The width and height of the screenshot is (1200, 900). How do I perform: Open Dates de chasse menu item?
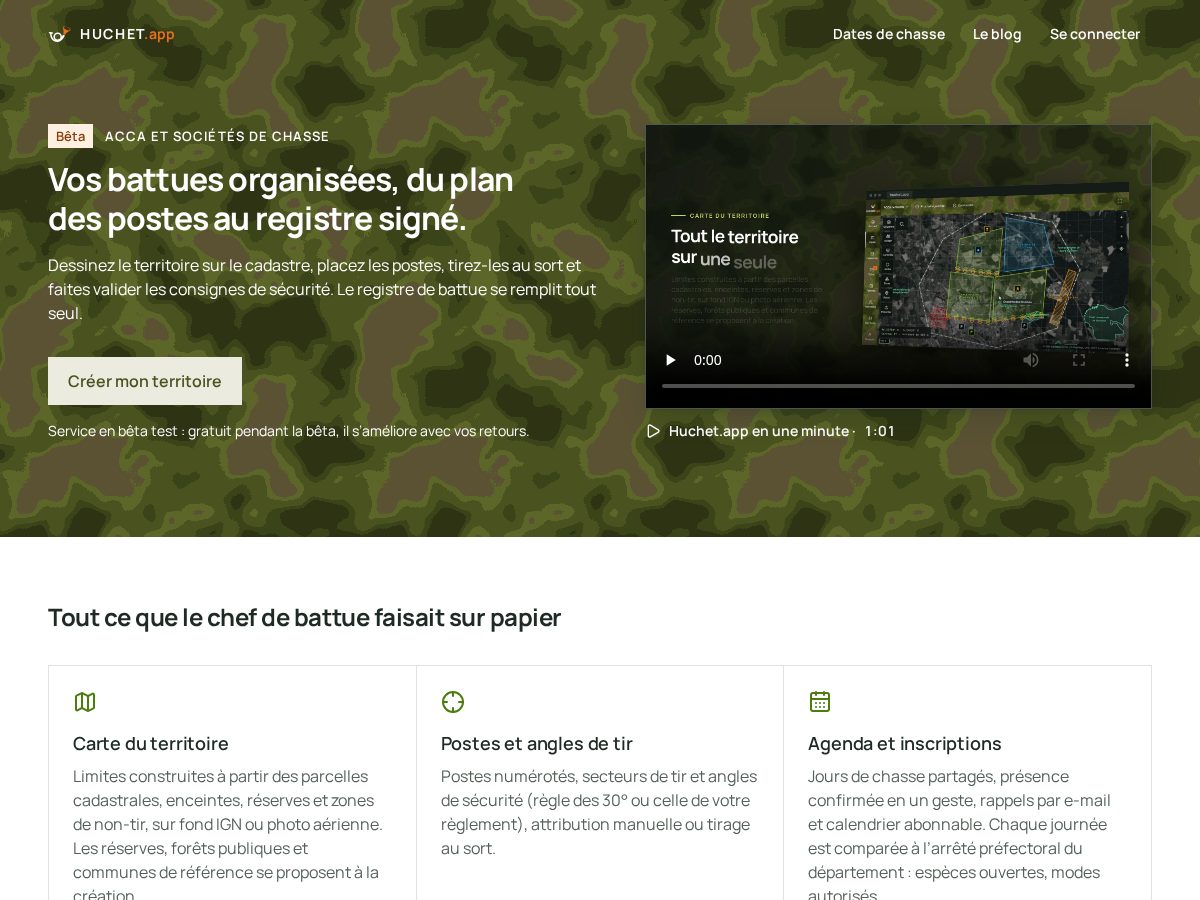(x=889, y=34)
